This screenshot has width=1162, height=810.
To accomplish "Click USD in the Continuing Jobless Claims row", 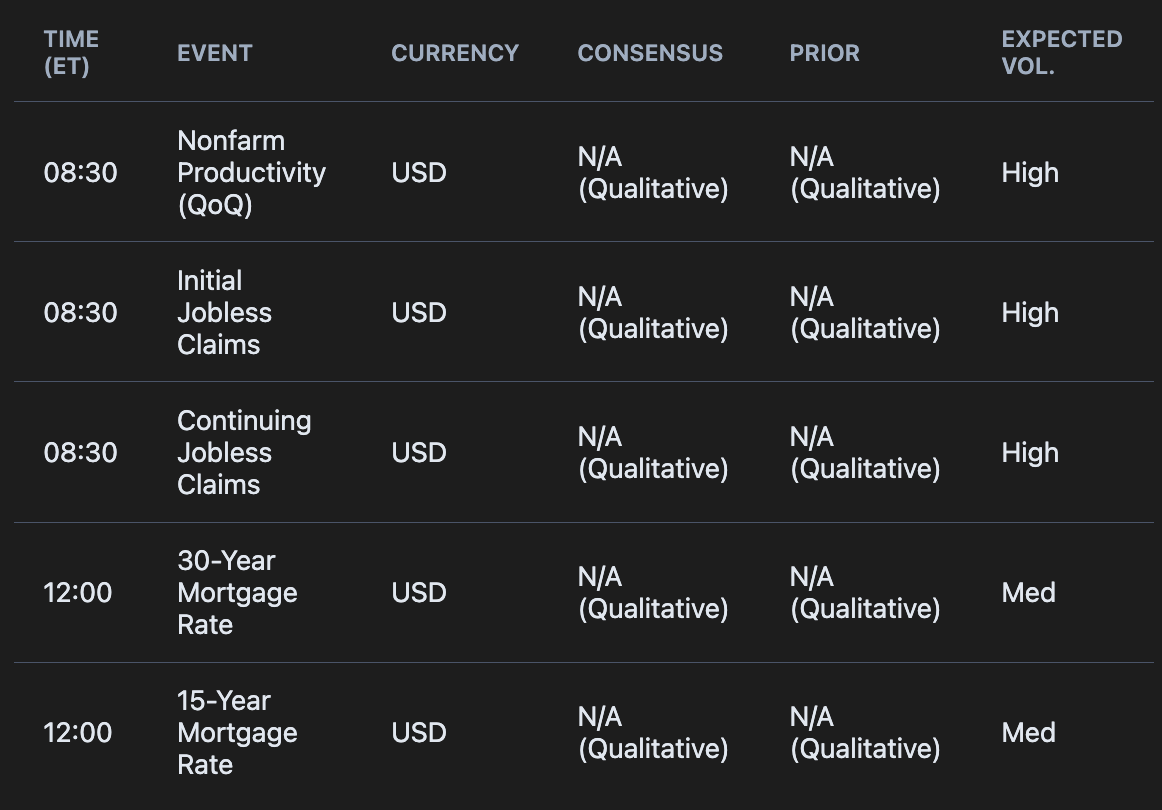I will pyautogui.click(x=419, y=452).
